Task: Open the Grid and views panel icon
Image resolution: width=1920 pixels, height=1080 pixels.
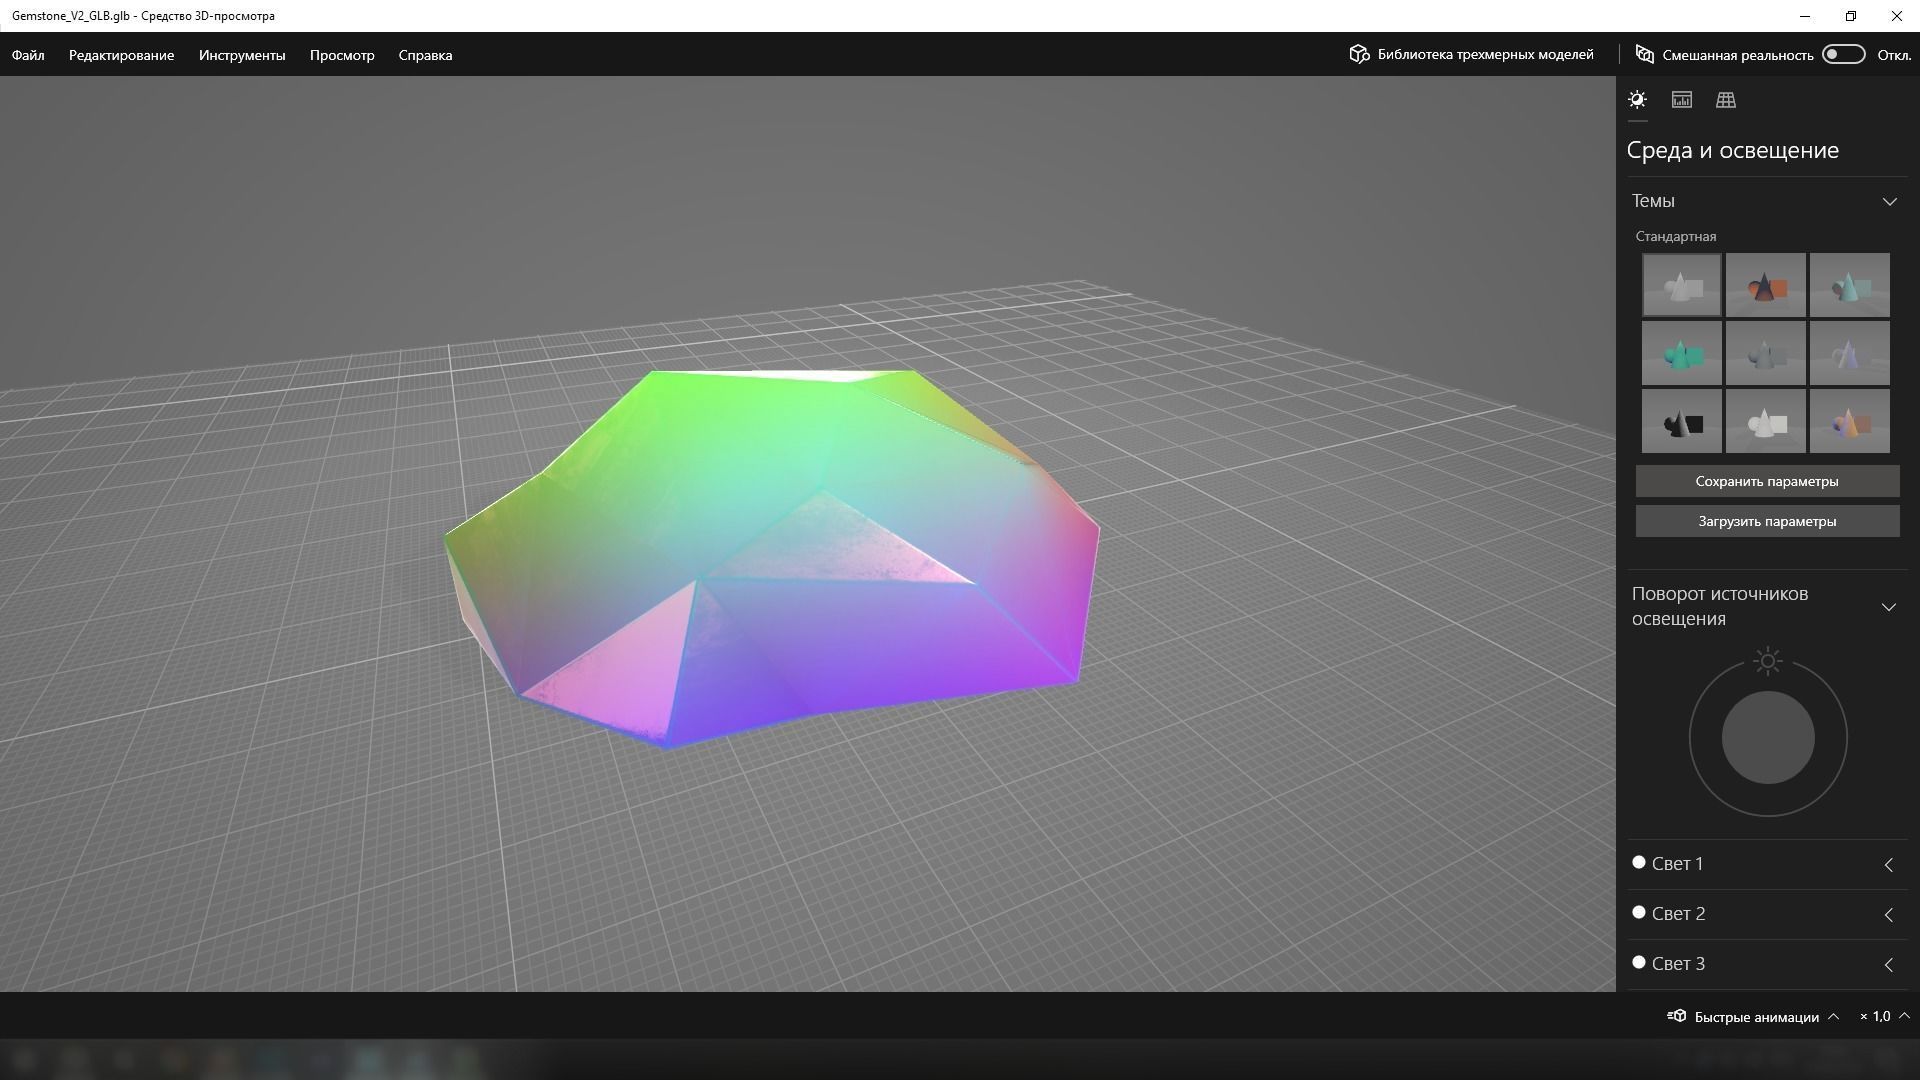Action: [x=1726, y=100]
